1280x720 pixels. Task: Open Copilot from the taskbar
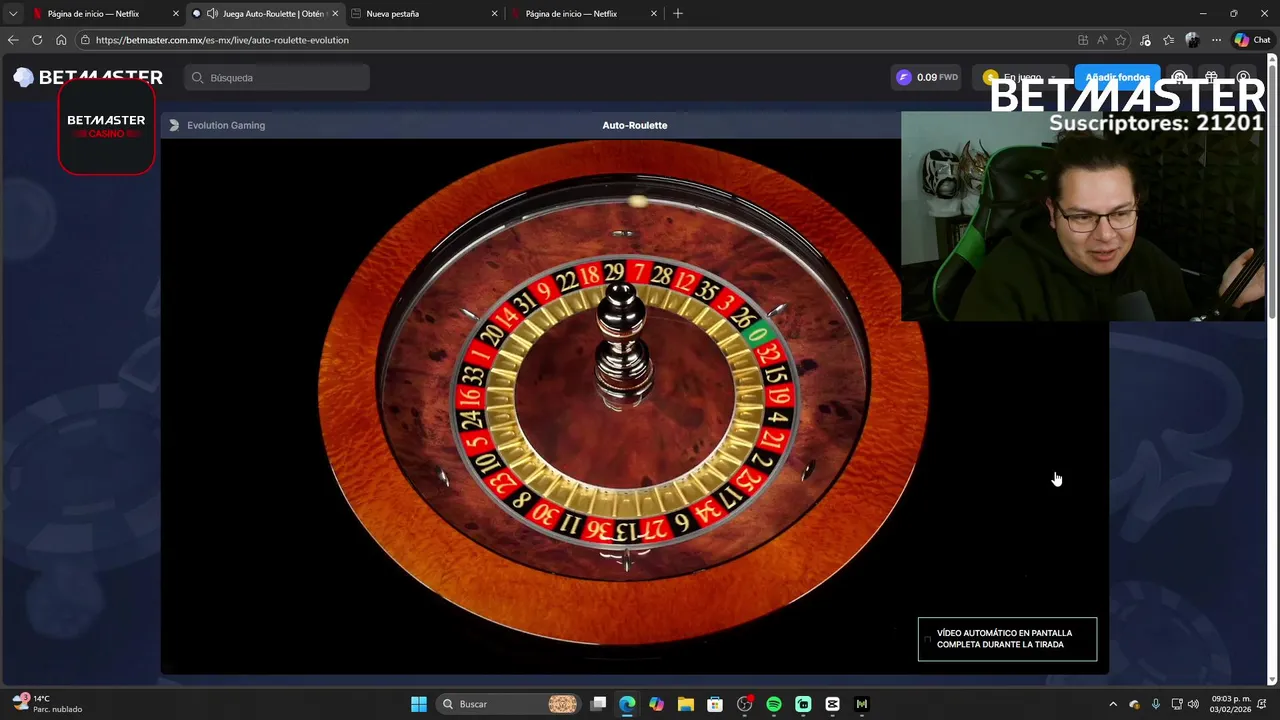pos(656,704)
